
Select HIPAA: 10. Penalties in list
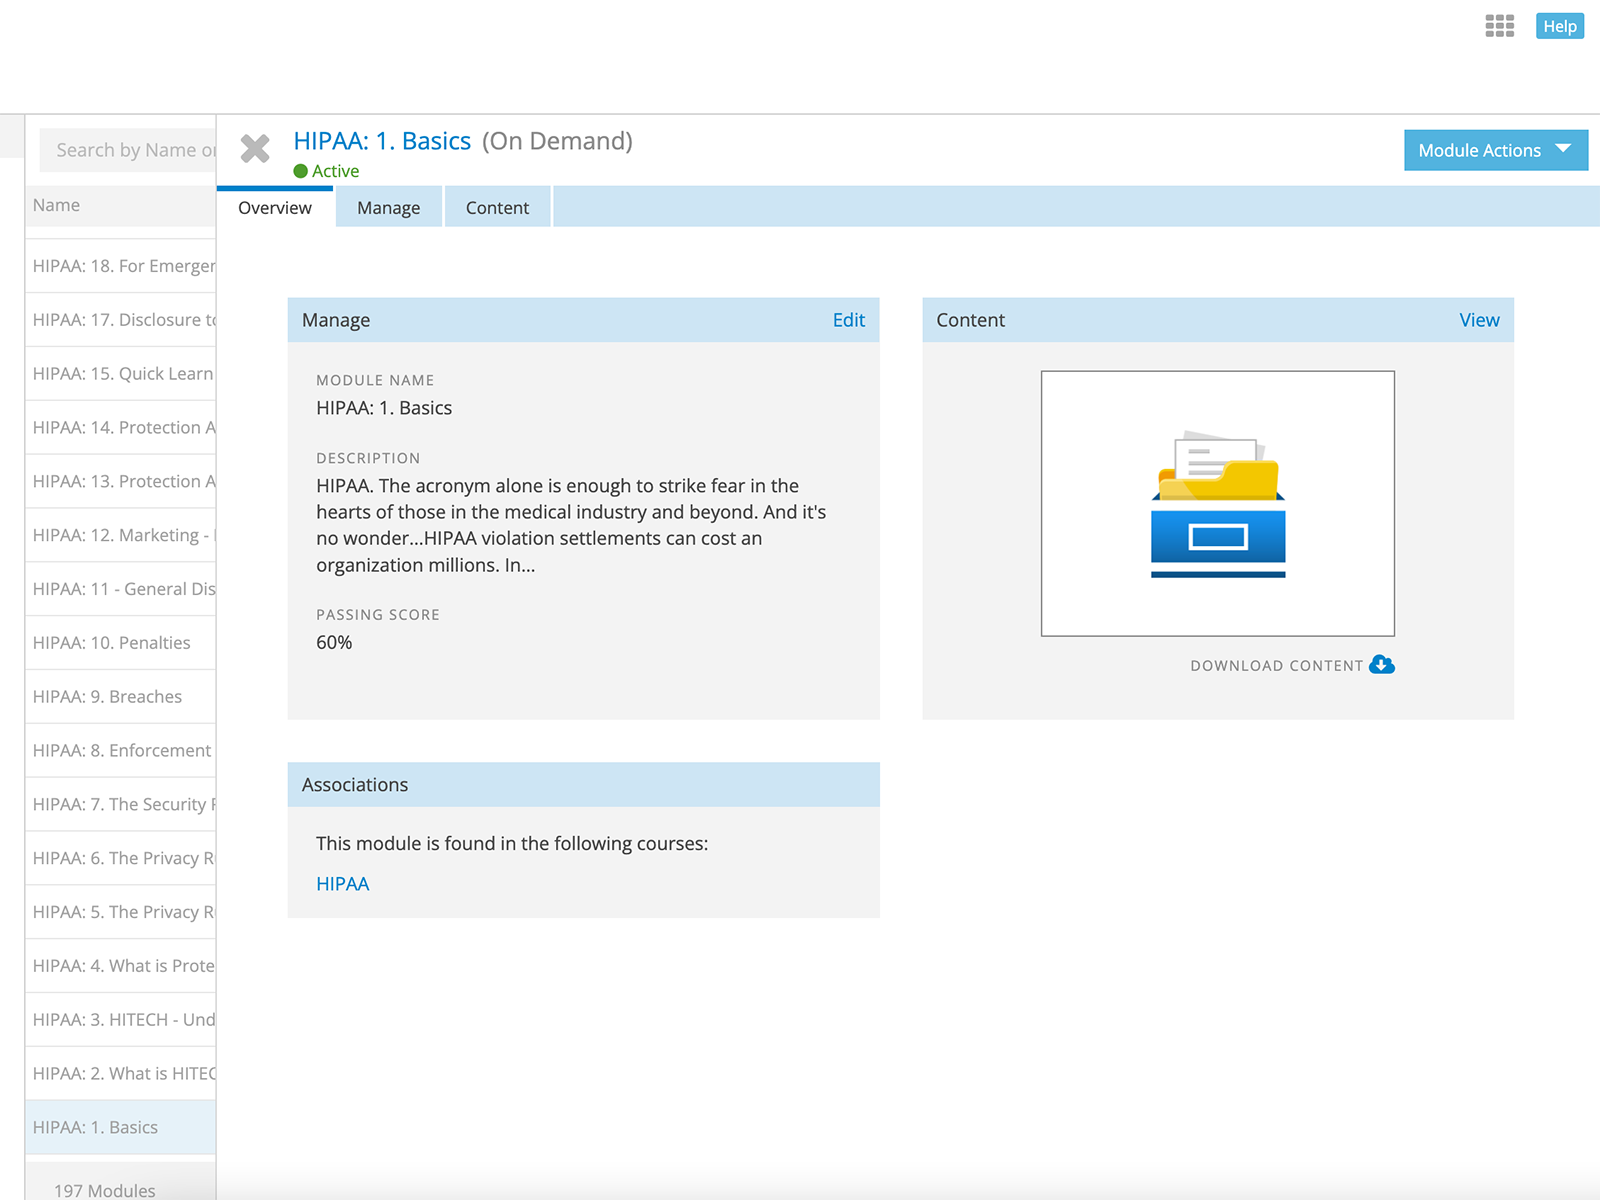click(112, 643)
